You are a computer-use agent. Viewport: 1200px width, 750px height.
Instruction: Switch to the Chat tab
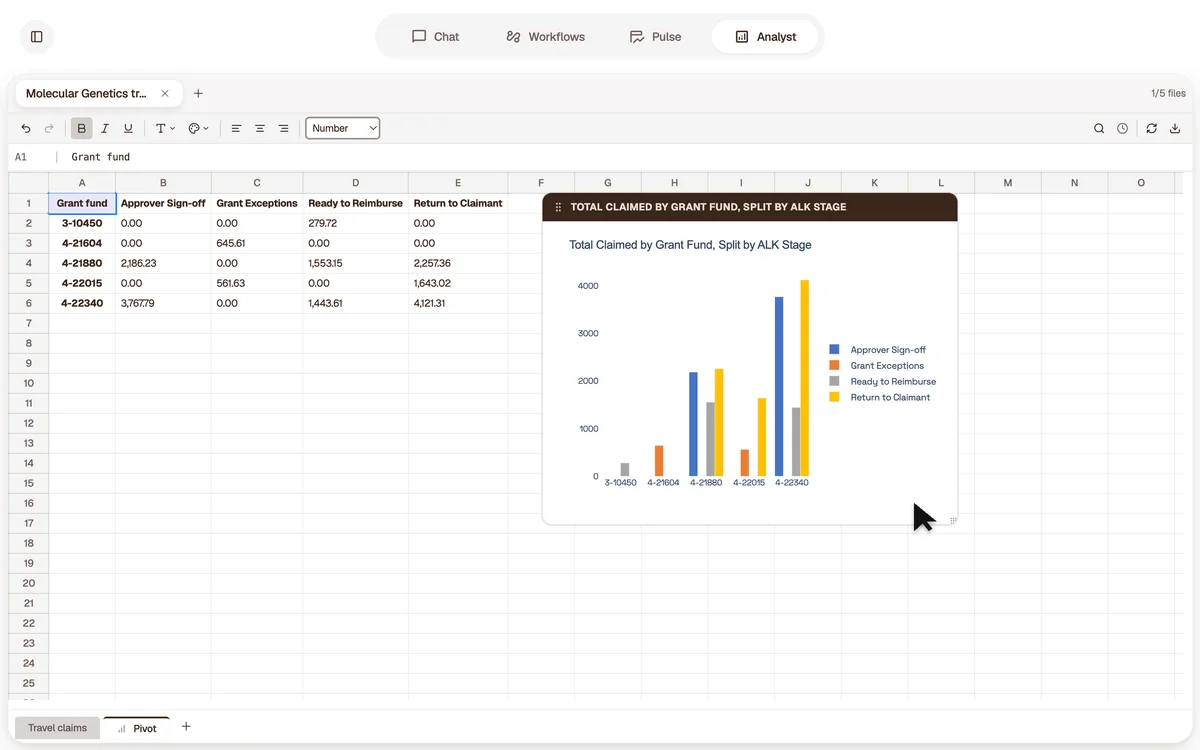click(x=435, y=37)
